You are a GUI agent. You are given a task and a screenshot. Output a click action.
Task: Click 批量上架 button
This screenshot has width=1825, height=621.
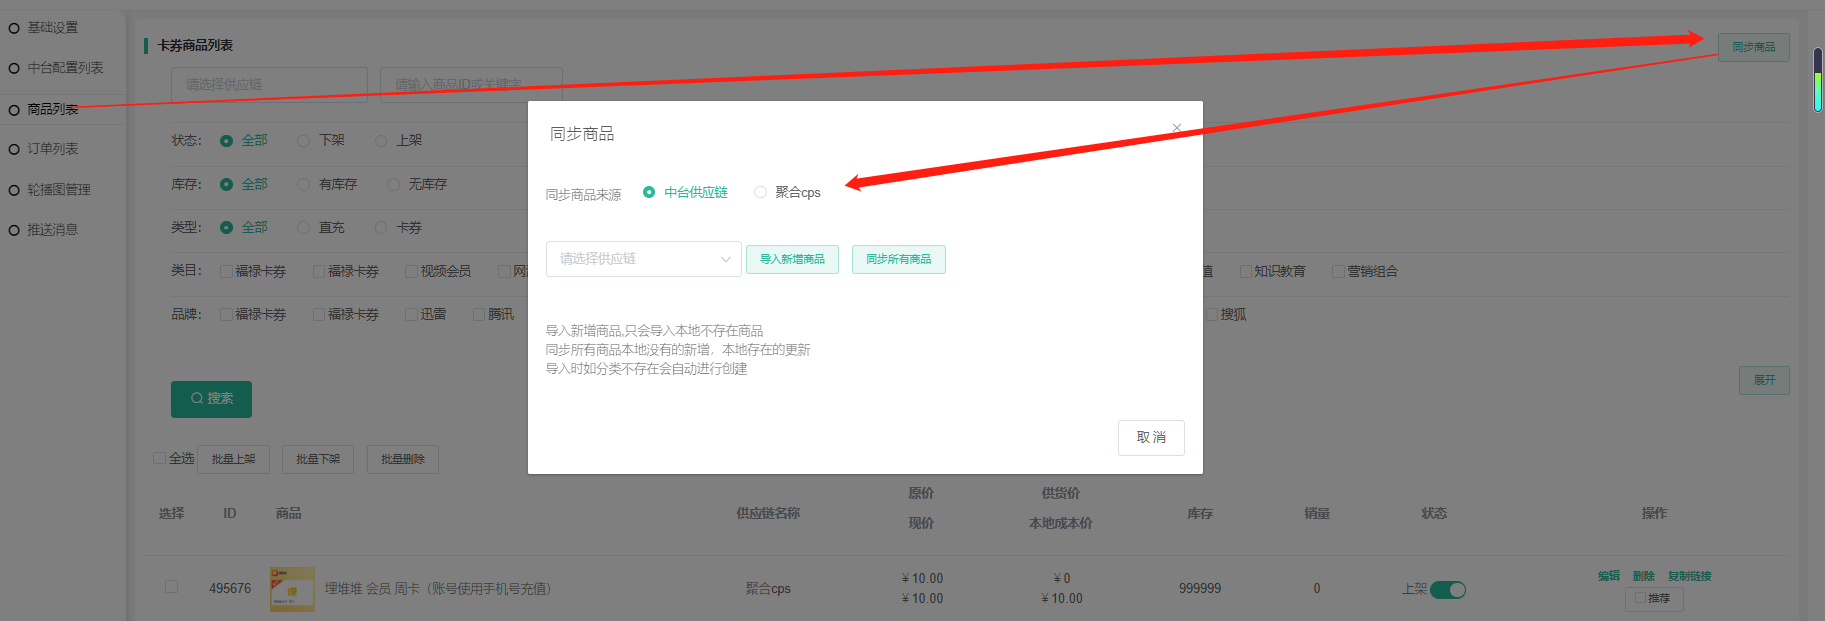point(233,459)
